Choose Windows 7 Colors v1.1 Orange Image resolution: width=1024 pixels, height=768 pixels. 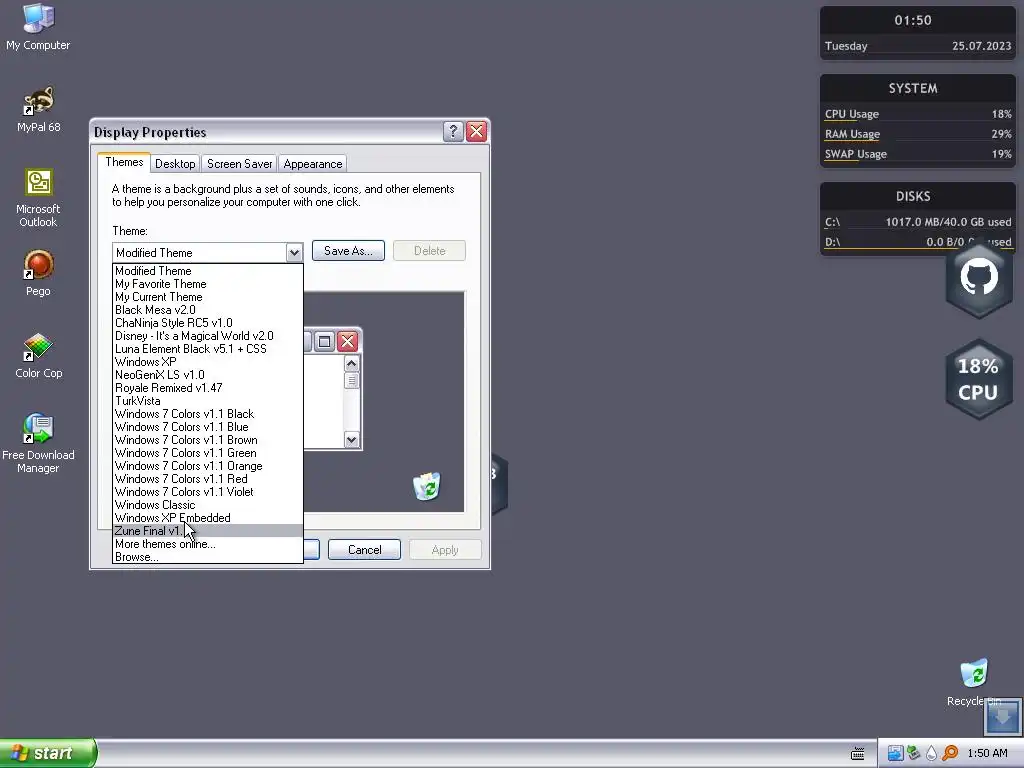208,466
